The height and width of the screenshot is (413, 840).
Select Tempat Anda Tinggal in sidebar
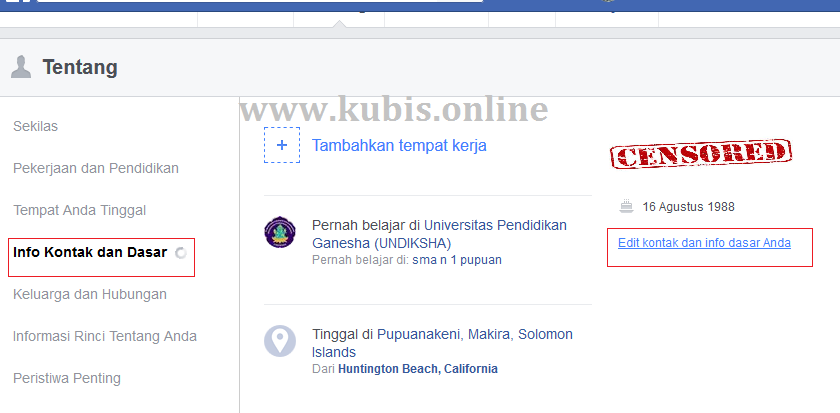pyautogui.click(x=79, y=211)
